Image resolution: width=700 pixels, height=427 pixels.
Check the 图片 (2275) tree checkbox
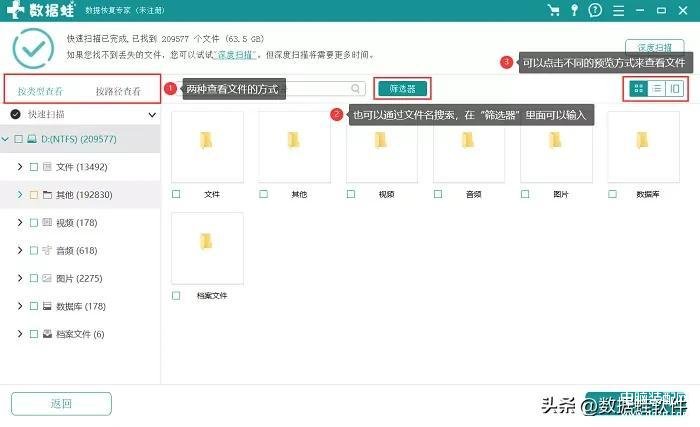tap(33, 278)
